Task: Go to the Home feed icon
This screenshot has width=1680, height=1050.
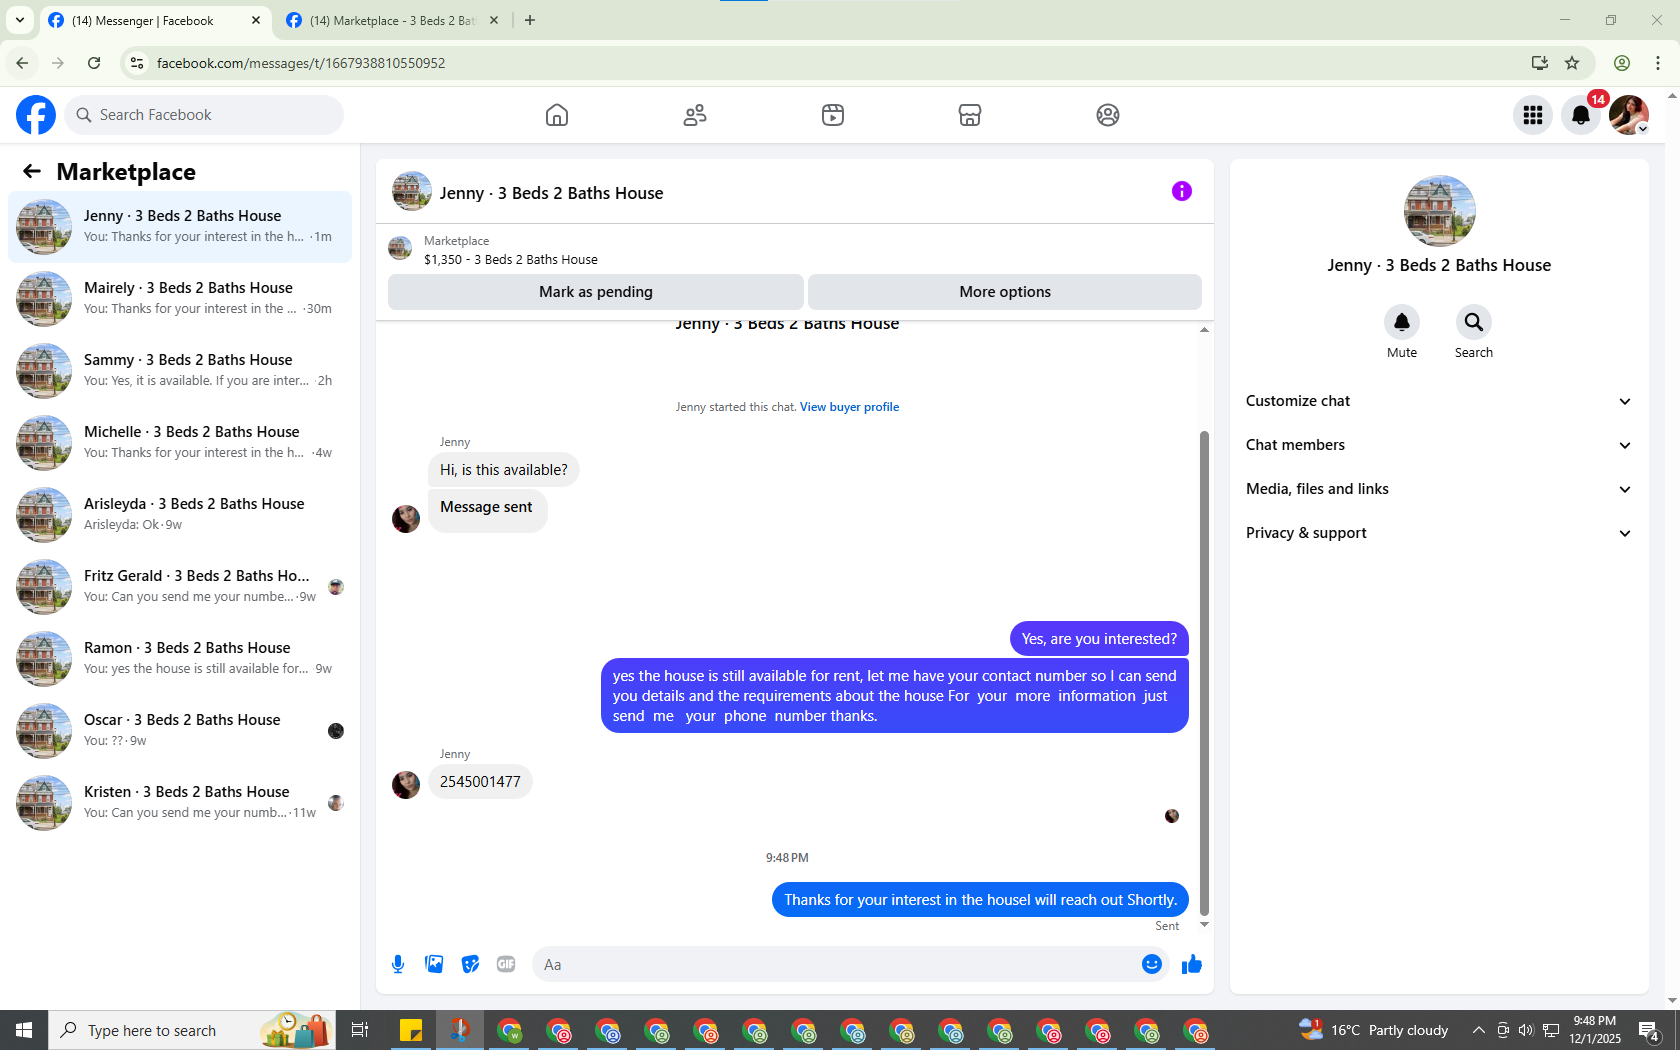Action: pos(557,115)
